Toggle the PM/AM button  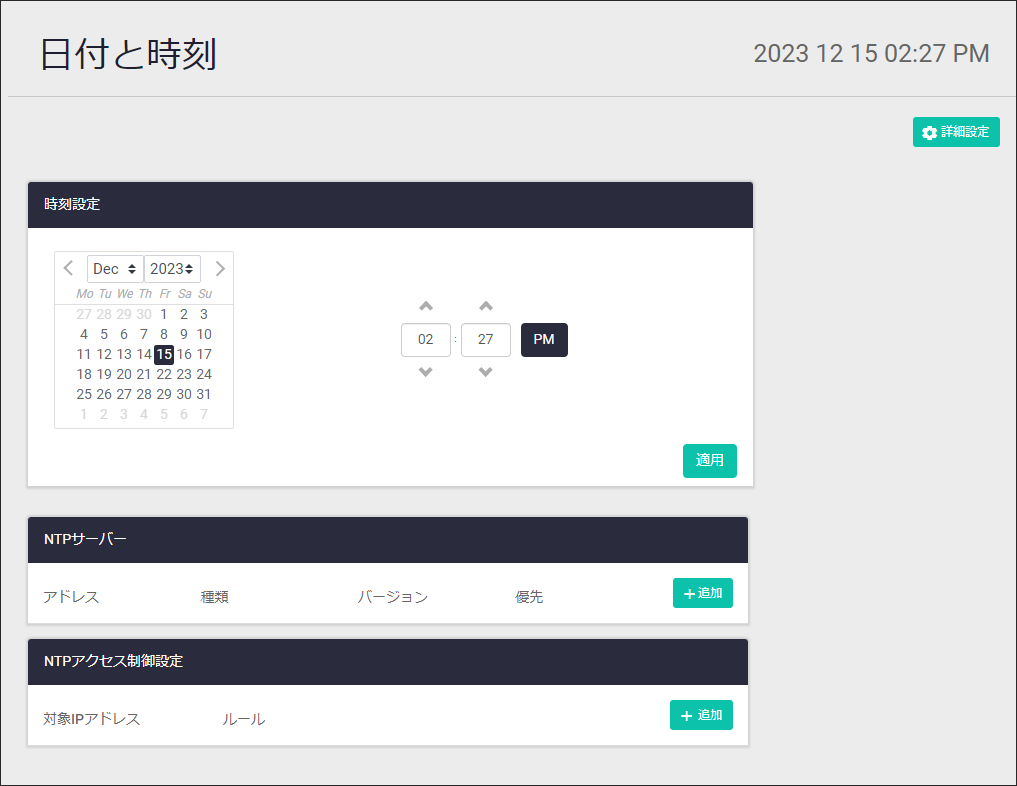tap(544, 339)
